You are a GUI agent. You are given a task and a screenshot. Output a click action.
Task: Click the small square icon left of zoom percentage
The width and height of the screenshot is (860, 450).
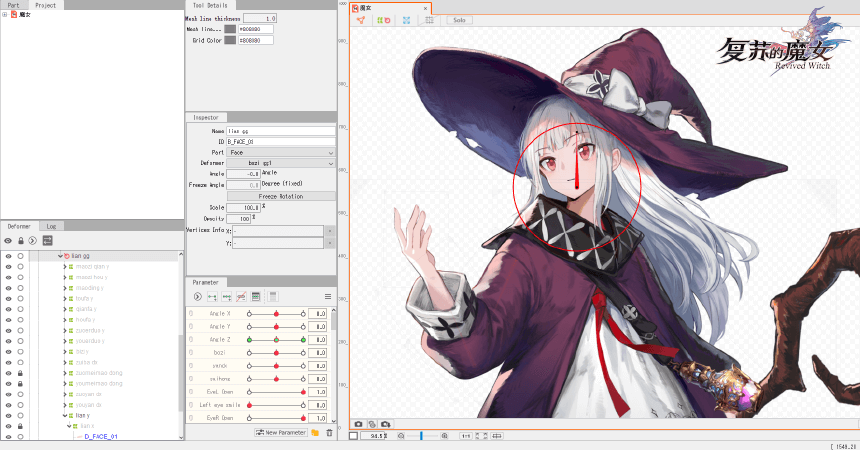click(x=354, y=436)
